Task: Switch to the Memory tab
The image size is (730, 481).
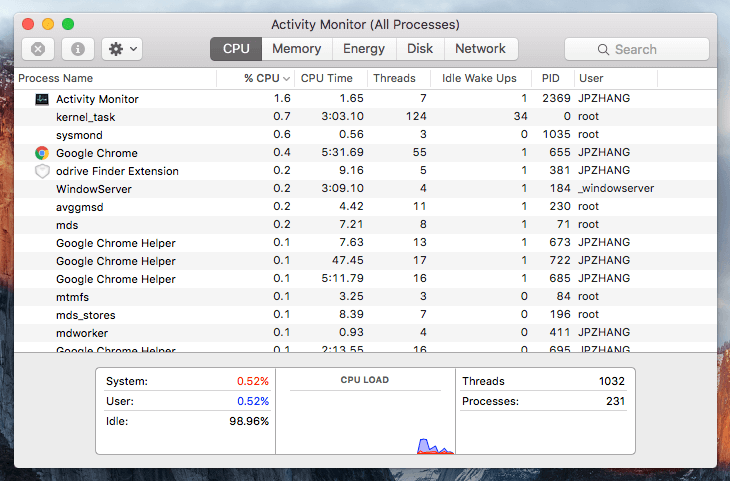Action: coord(297,49)
